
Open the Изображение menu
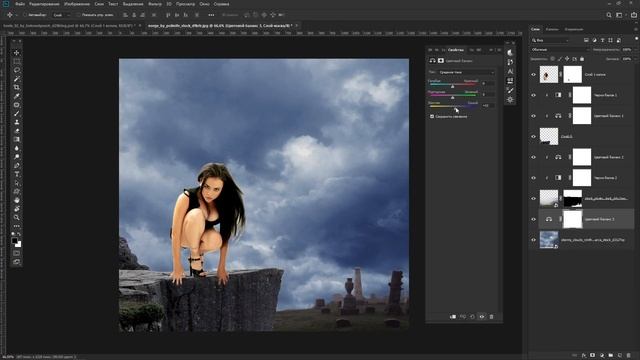pyautogui.click(x=77, y=4)
